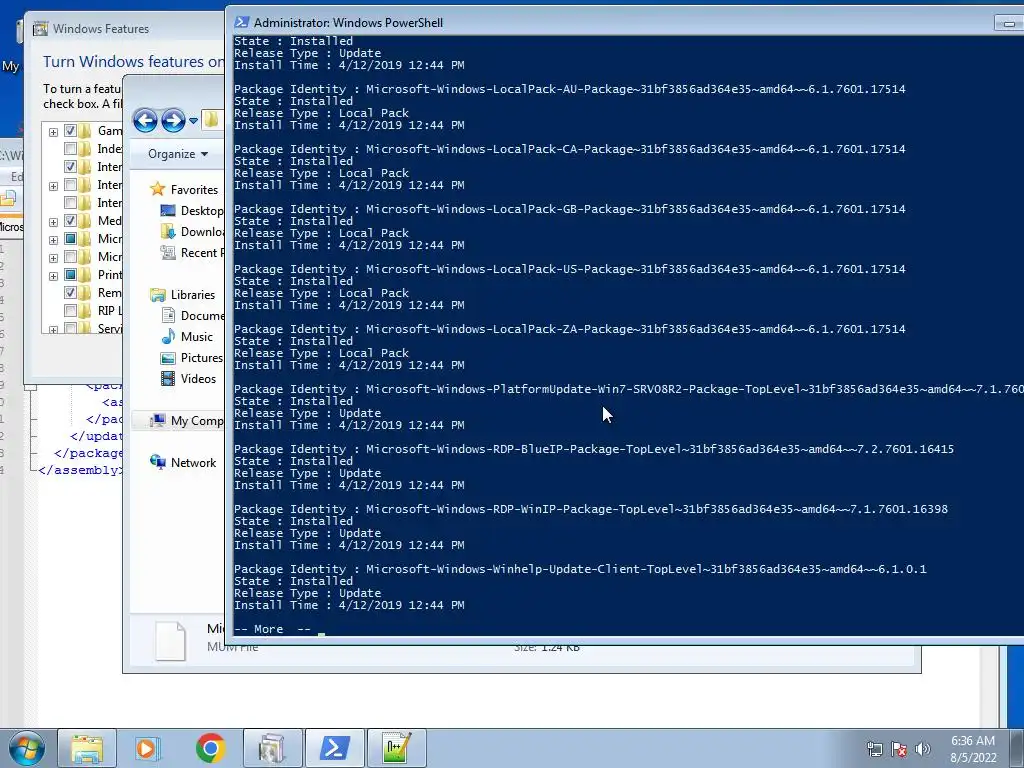
Task: Open Documents library in Explorer sidebar
Action: click(x=201, y=315)
